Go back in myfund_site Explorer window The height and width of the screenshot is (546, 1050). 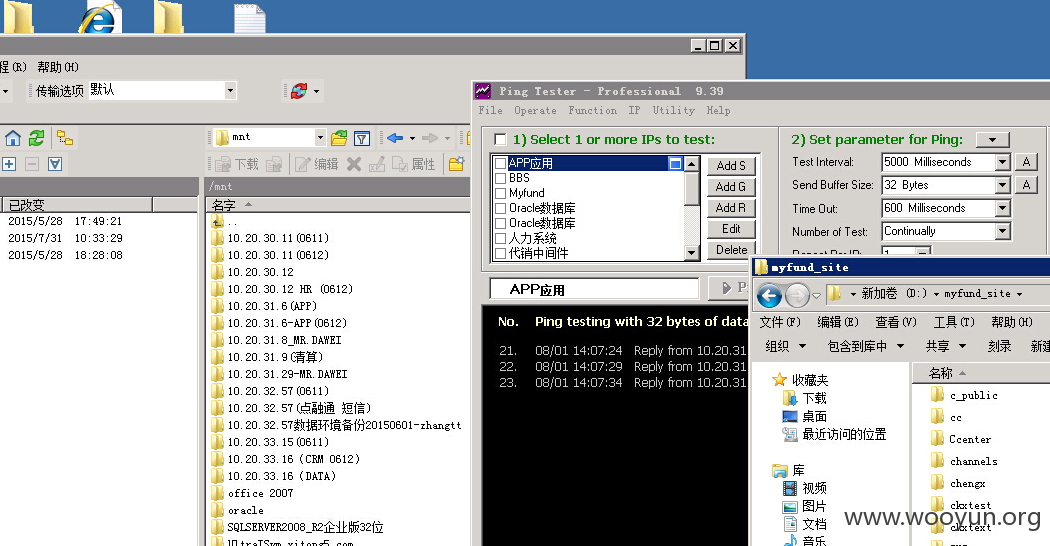click(x=769, y=295)
